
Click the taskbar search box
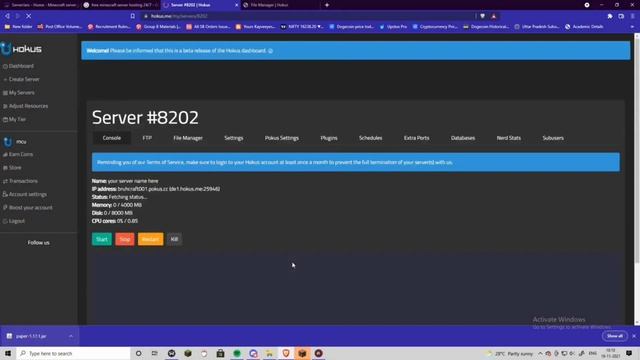[73, 353]
